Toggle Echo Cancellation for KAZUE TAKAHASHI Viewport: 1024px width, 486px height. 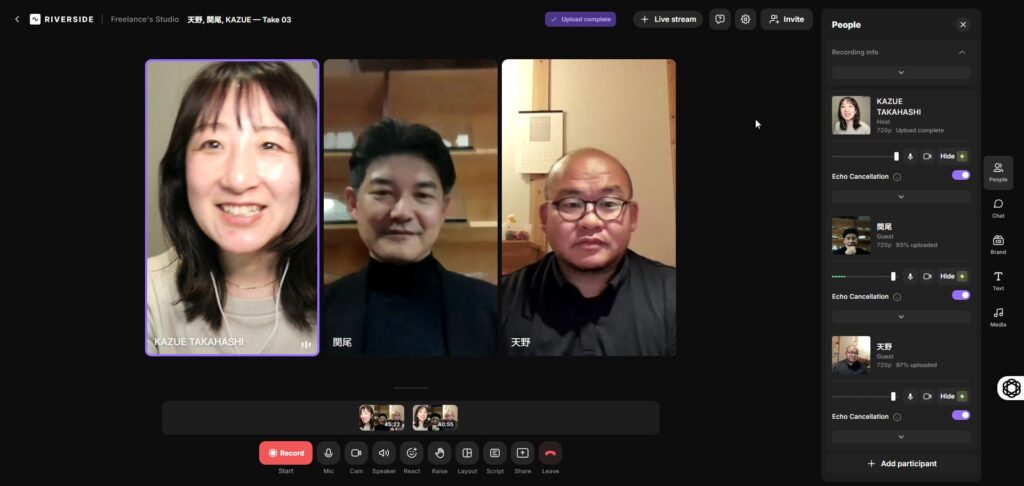coord(960,175)
